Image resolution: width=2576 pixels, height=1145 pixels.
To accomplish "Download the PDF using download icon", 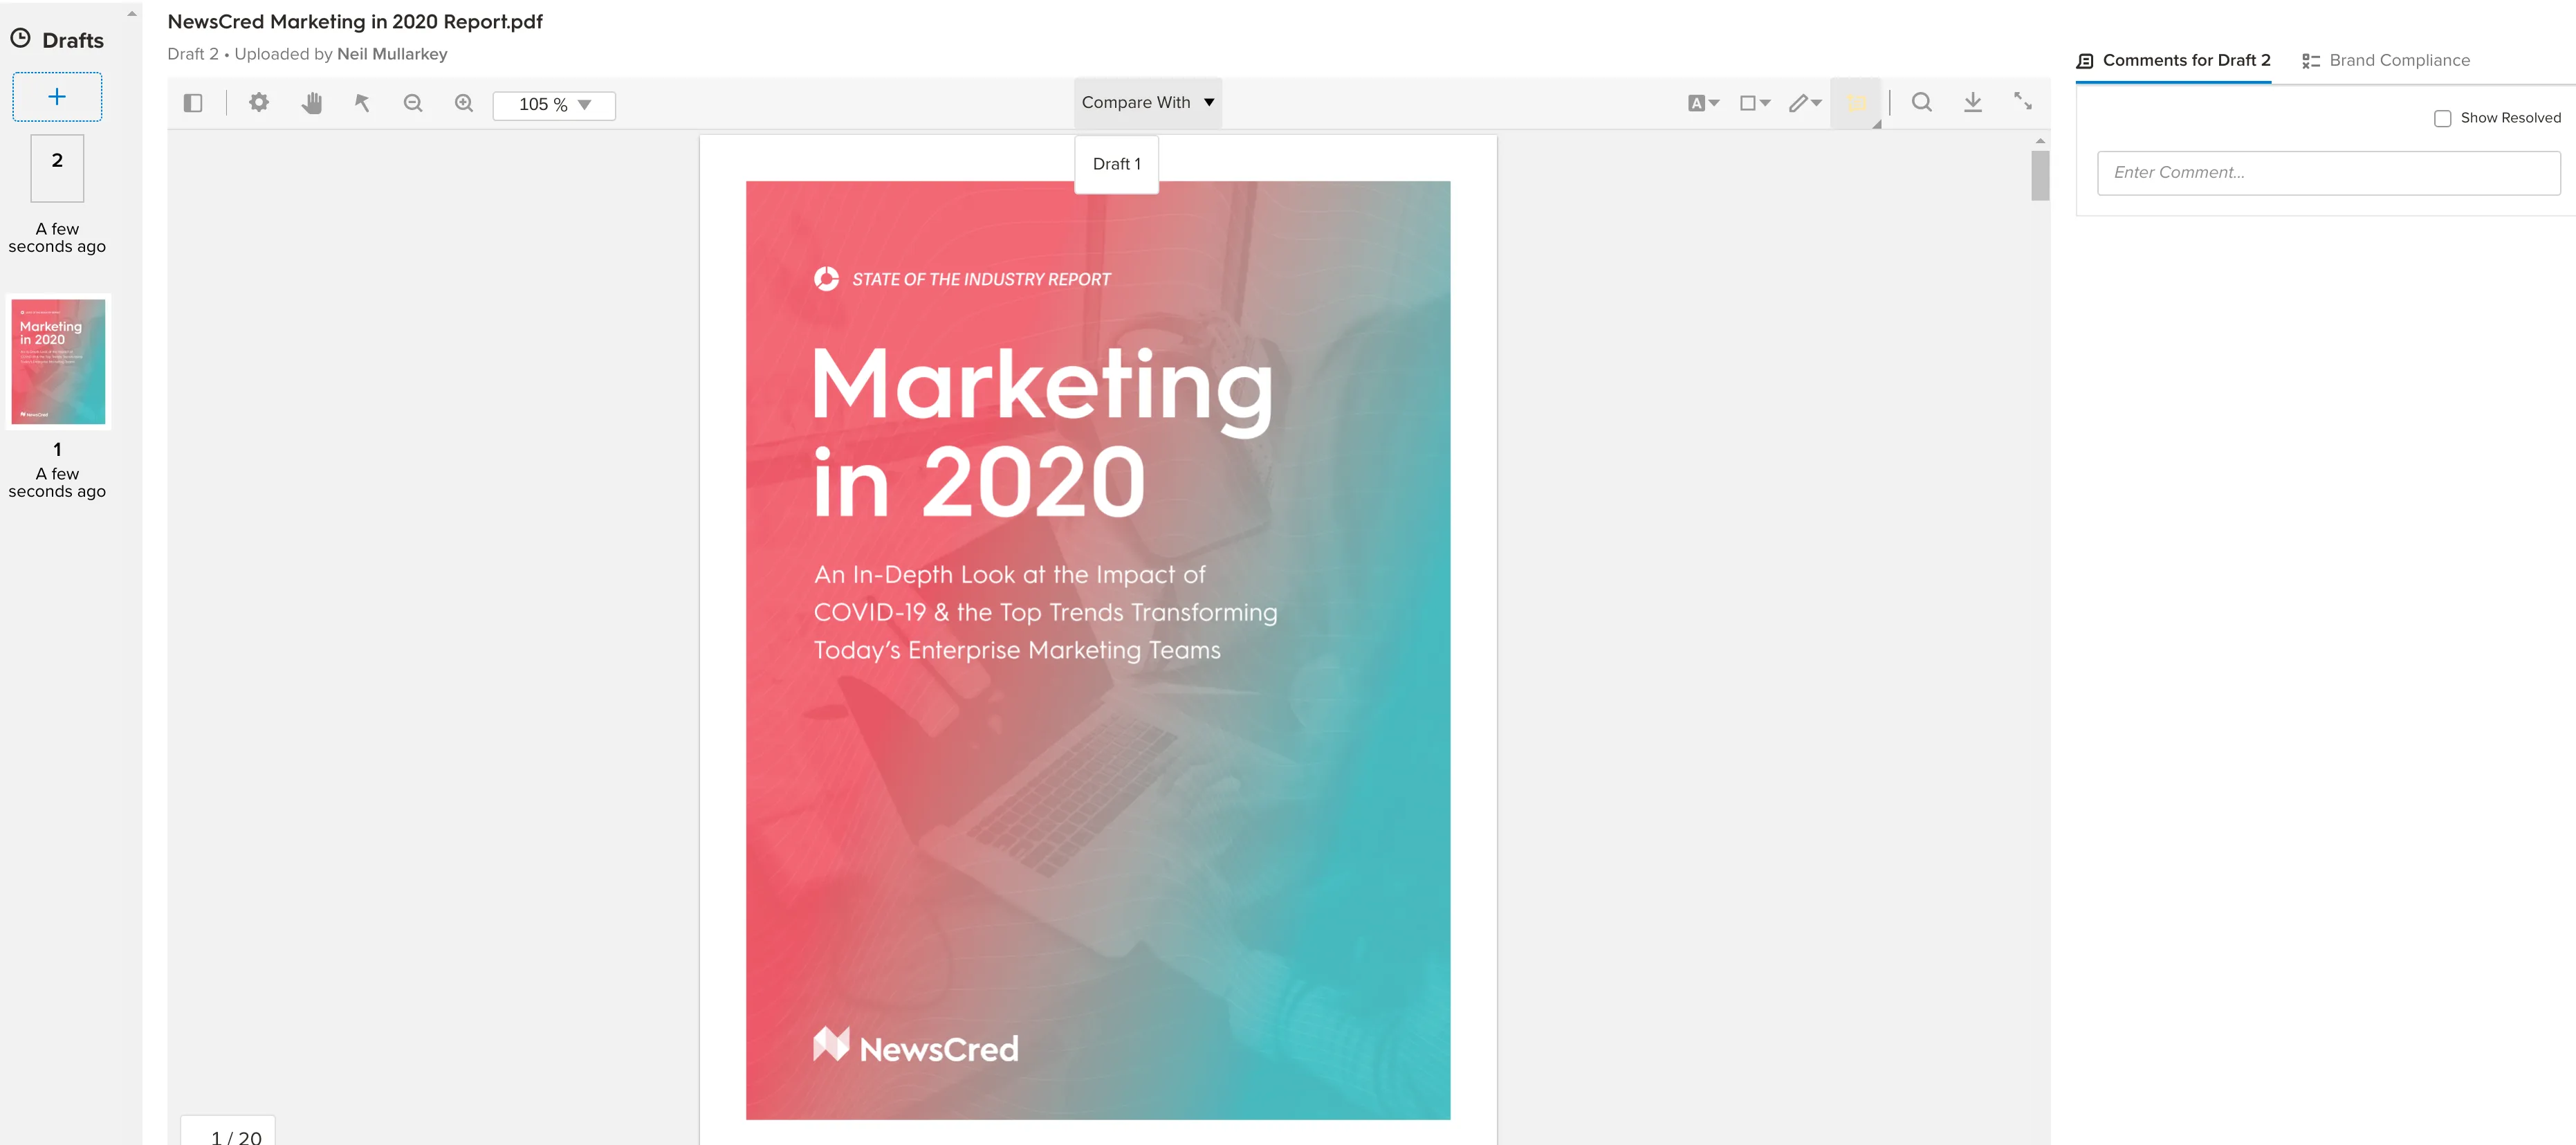I will point(1972,102).
